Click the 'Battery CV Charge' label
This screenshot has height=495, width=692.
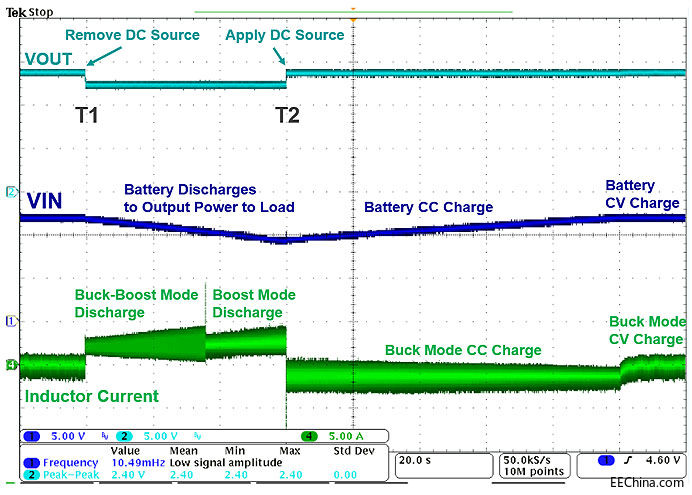642,194
